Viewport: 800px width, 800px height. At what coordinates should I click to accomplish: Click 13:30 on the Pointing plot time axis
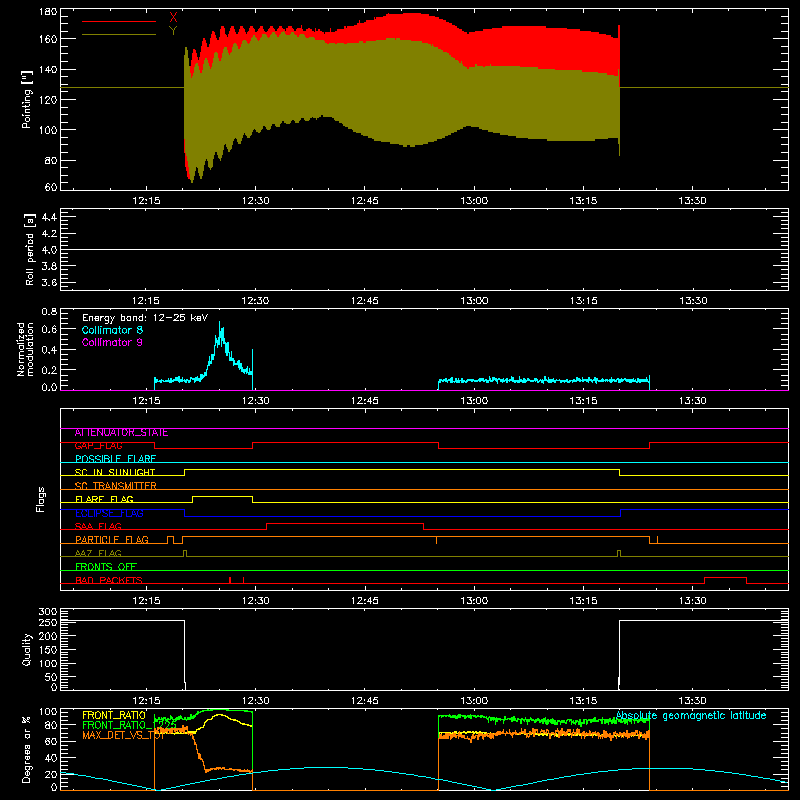pyautogui.click(x=692, y=201)
